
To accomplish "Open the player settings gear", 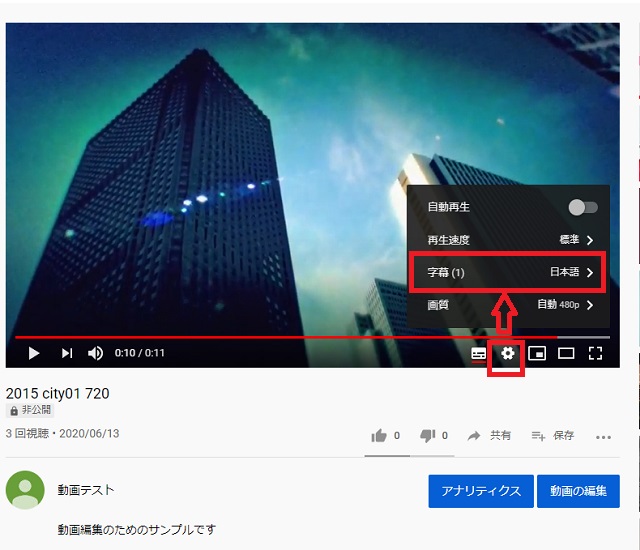I will [507, 353].
